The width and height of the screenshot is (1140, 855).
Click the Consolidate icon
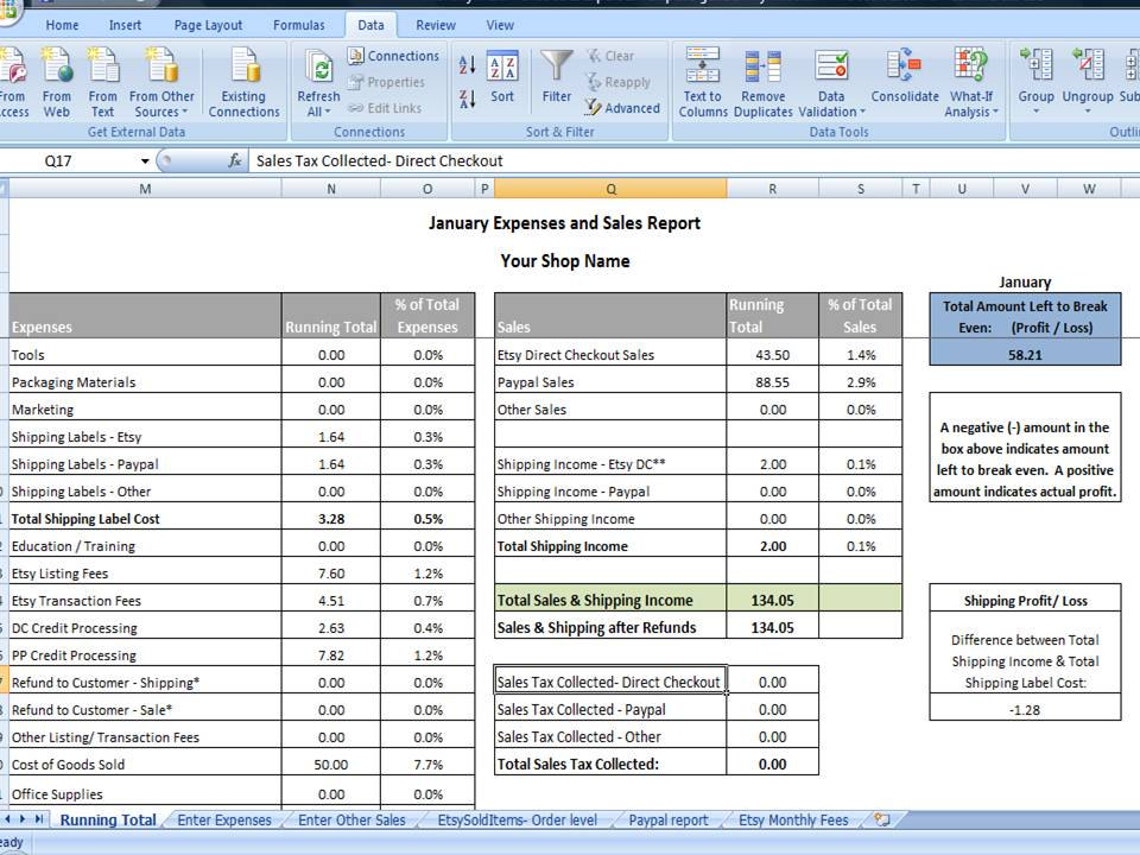click(903, 80)
